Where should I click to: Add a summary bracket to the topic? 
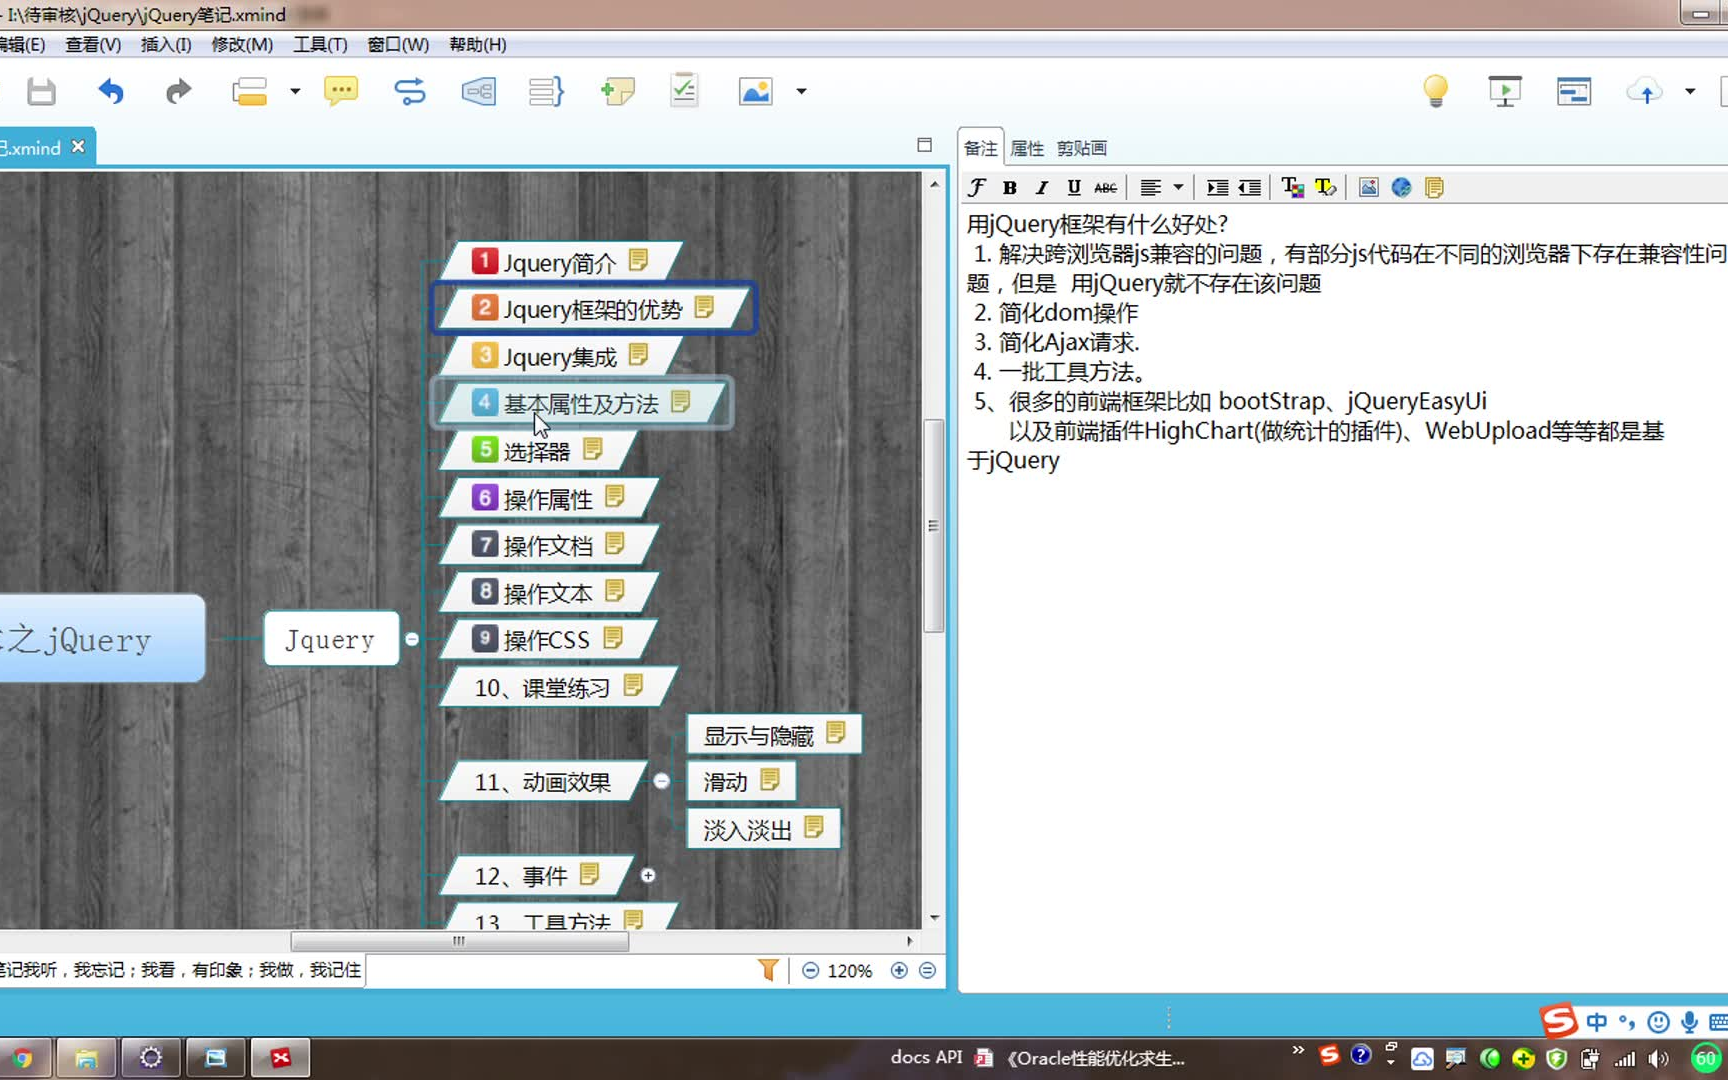click(x=545, y=91)
